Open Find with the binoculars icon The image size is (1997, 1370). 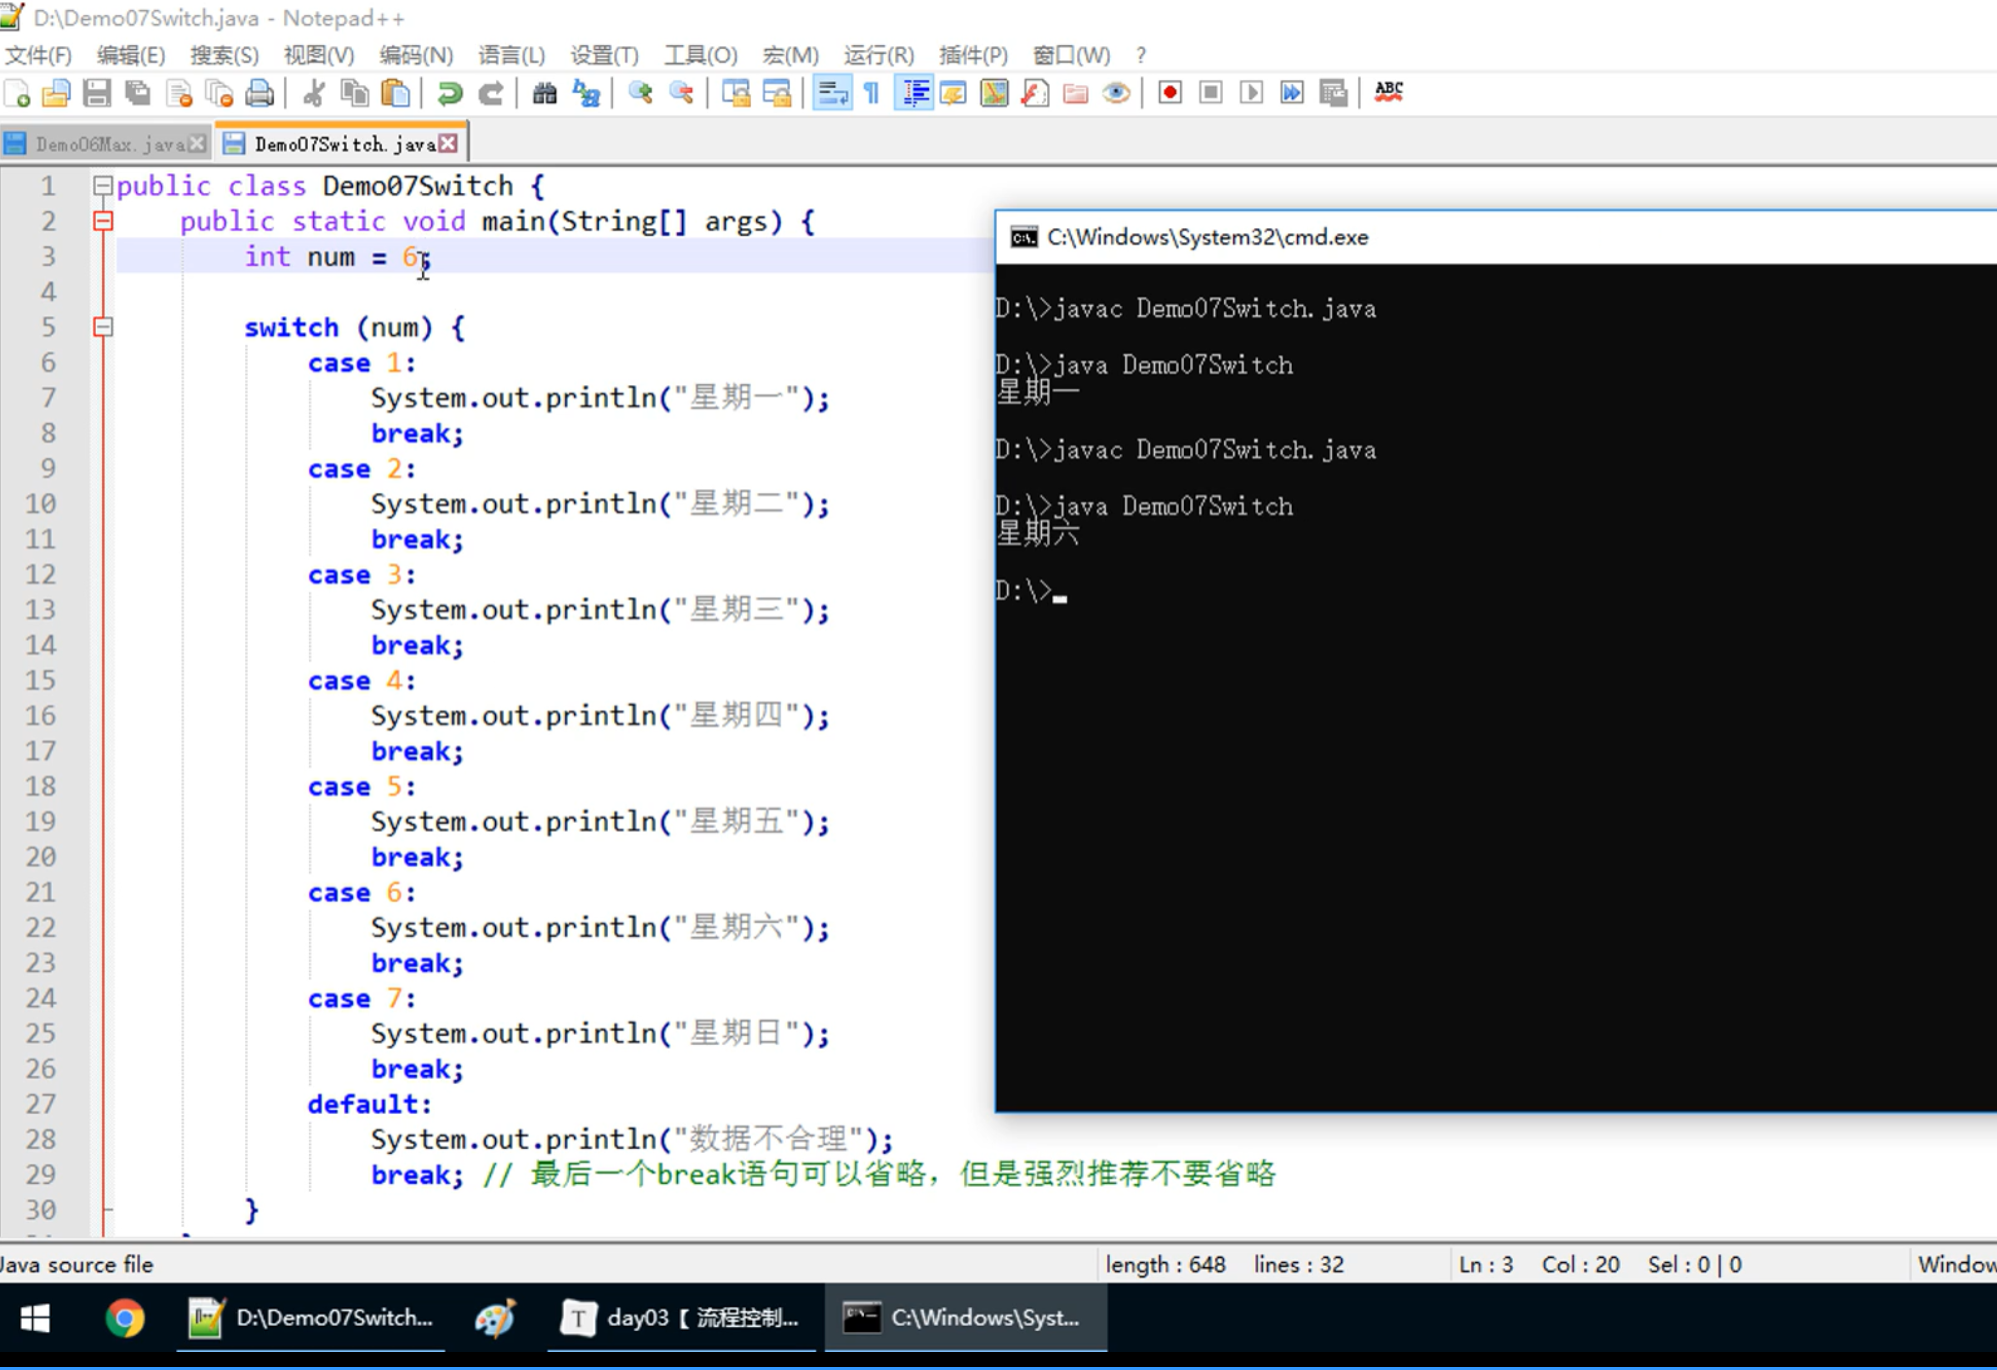[x=544, y=93]
